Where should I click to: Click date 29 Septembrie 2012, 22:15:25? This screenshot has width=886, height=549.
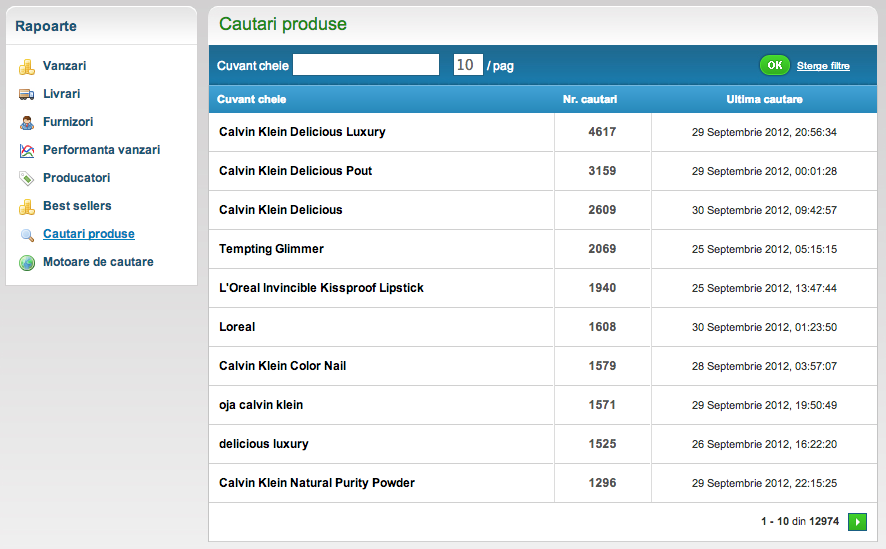pyautogui.click(x=765, y=483)
